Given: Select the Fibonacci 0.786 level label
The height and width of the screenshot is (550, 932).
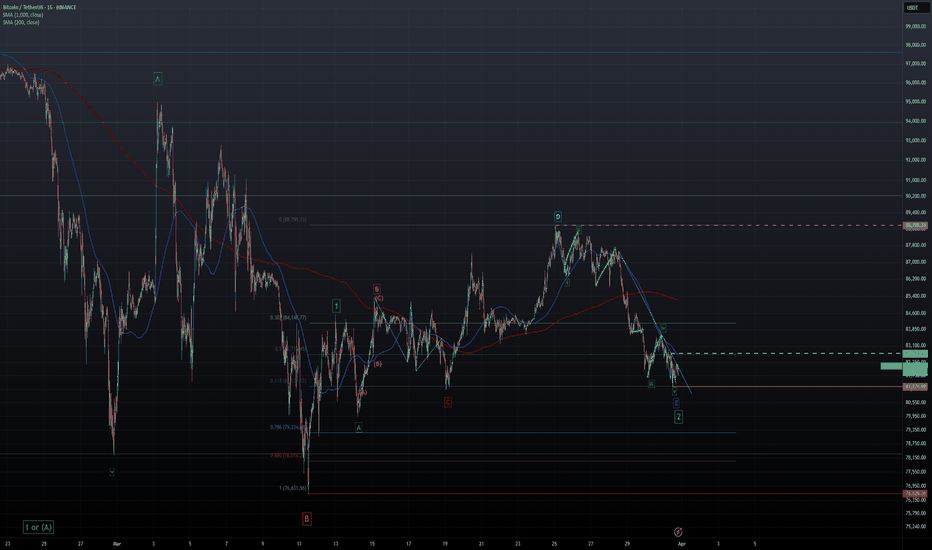Looking at the screenshot, I should tap(288, 427).
